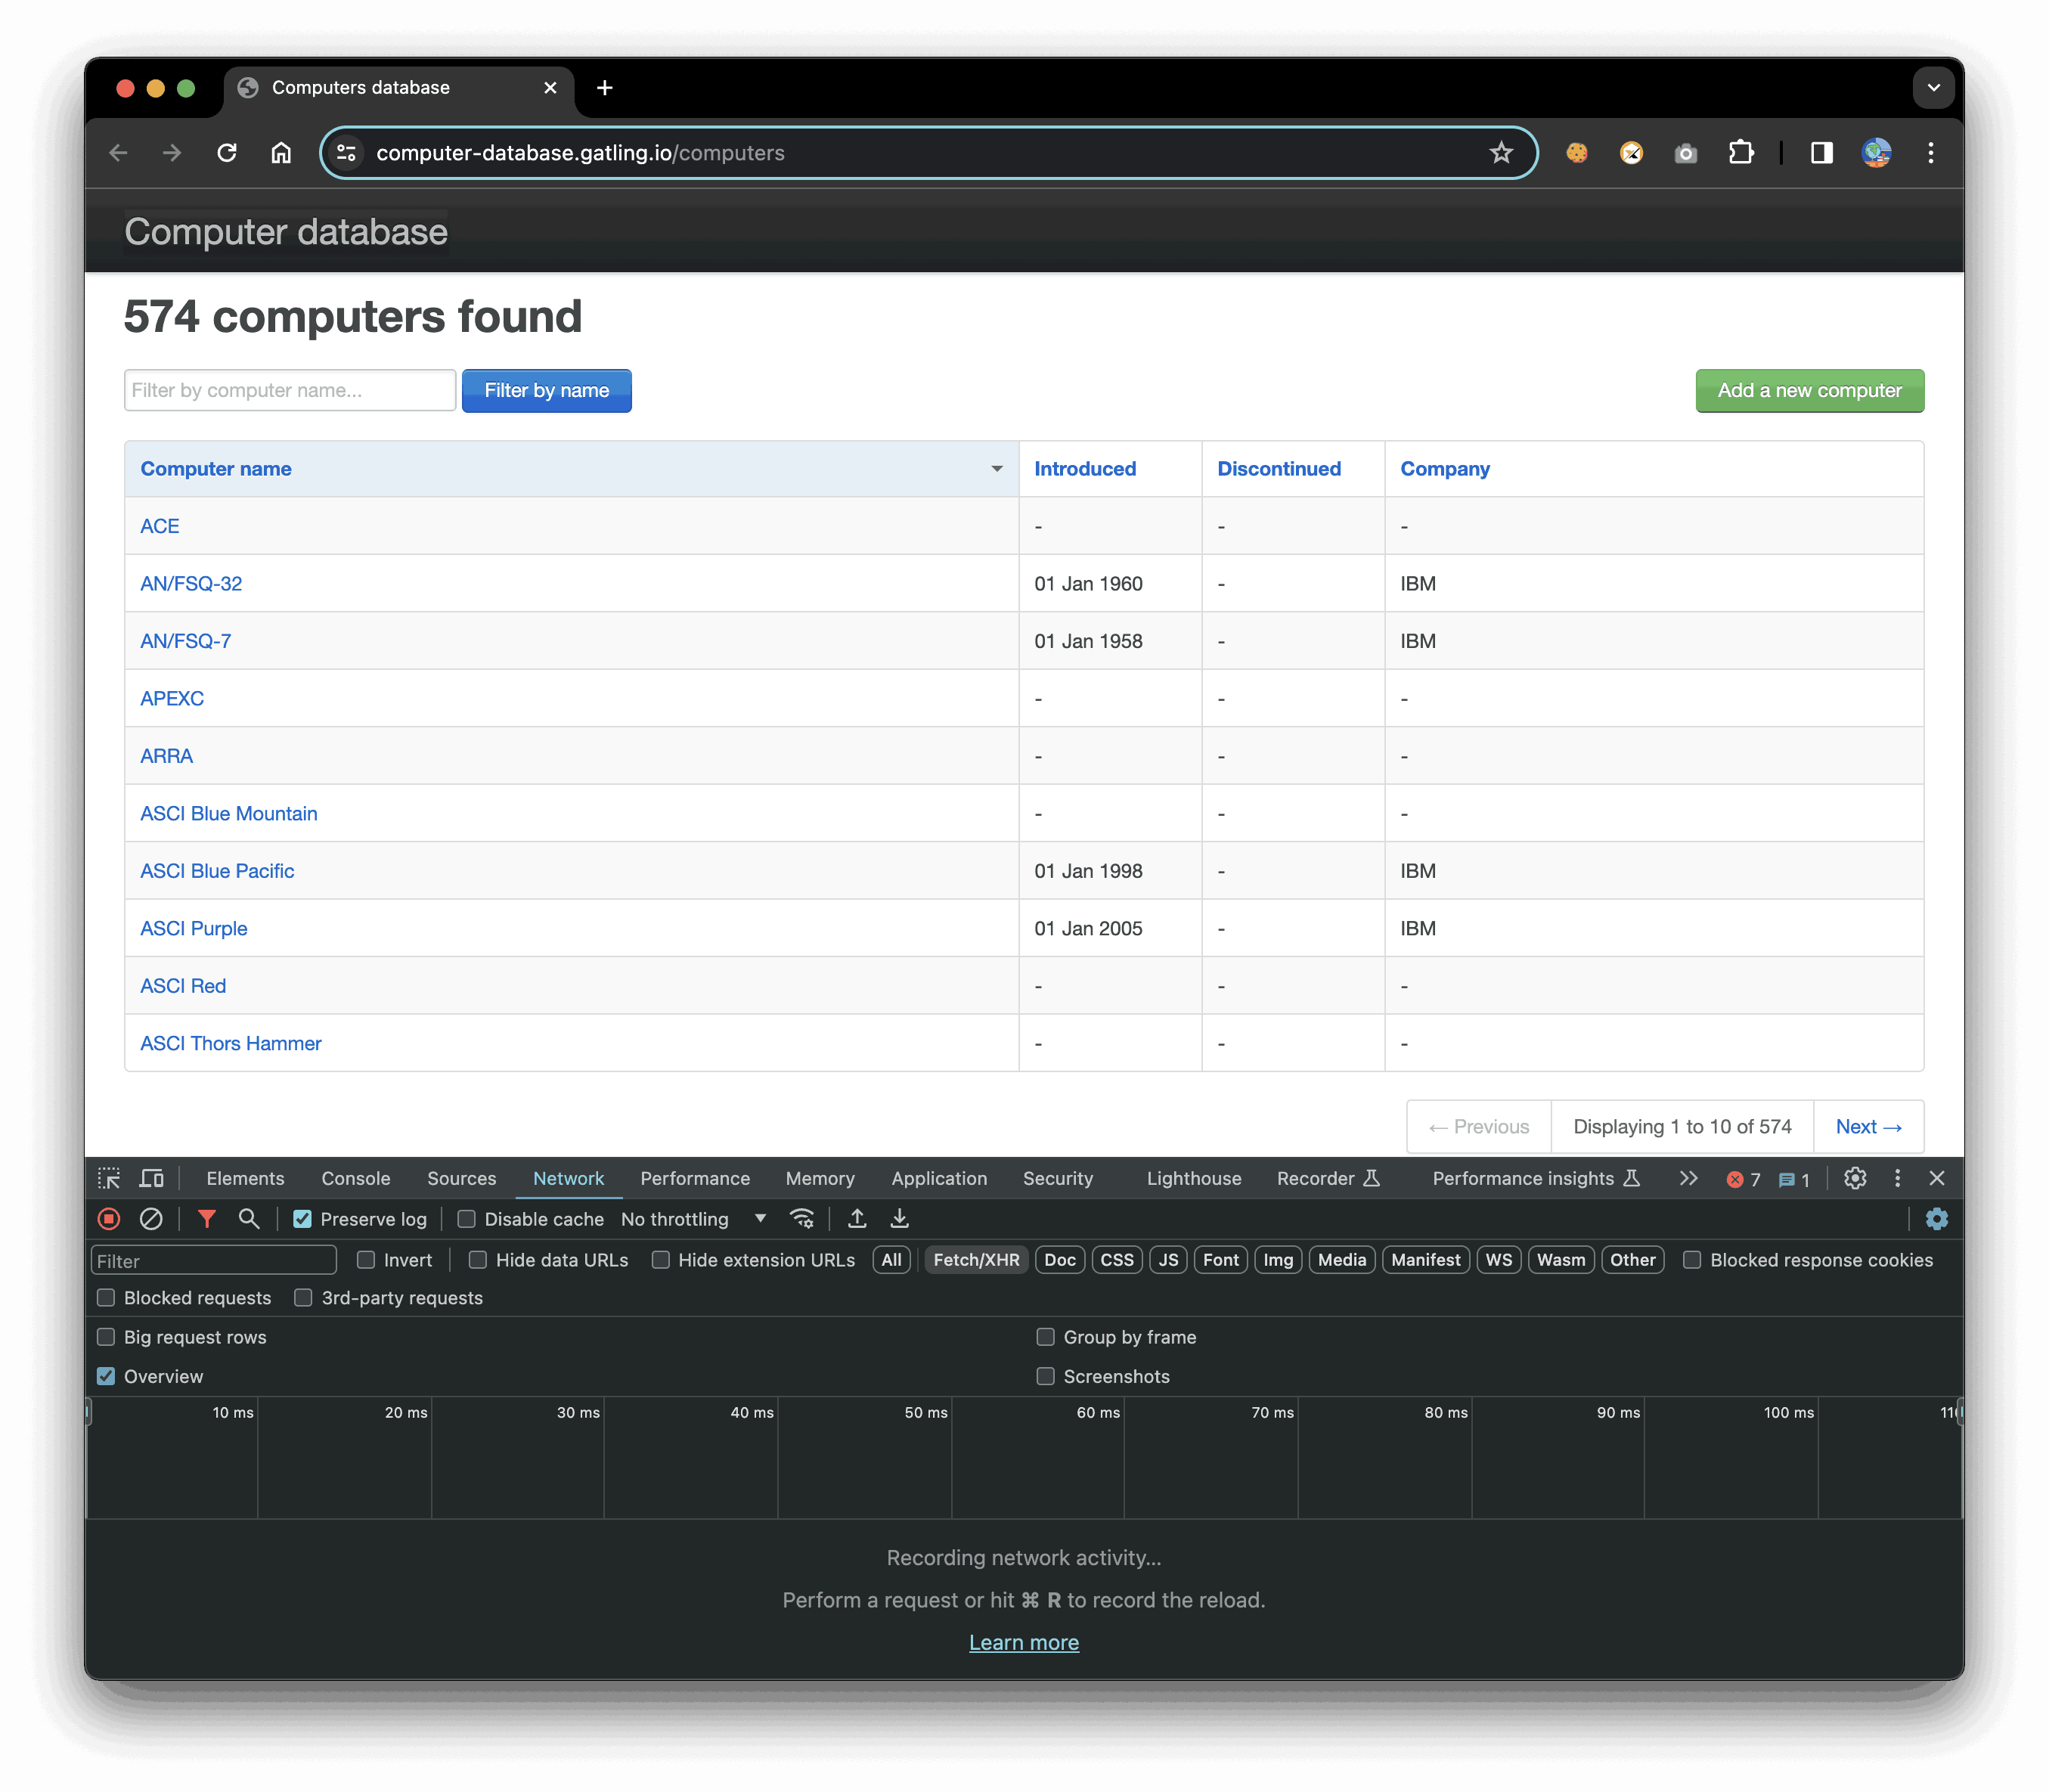2049x1792 pixels.
Task: Open network conditions wifi icon
Action: point(801,1219)
